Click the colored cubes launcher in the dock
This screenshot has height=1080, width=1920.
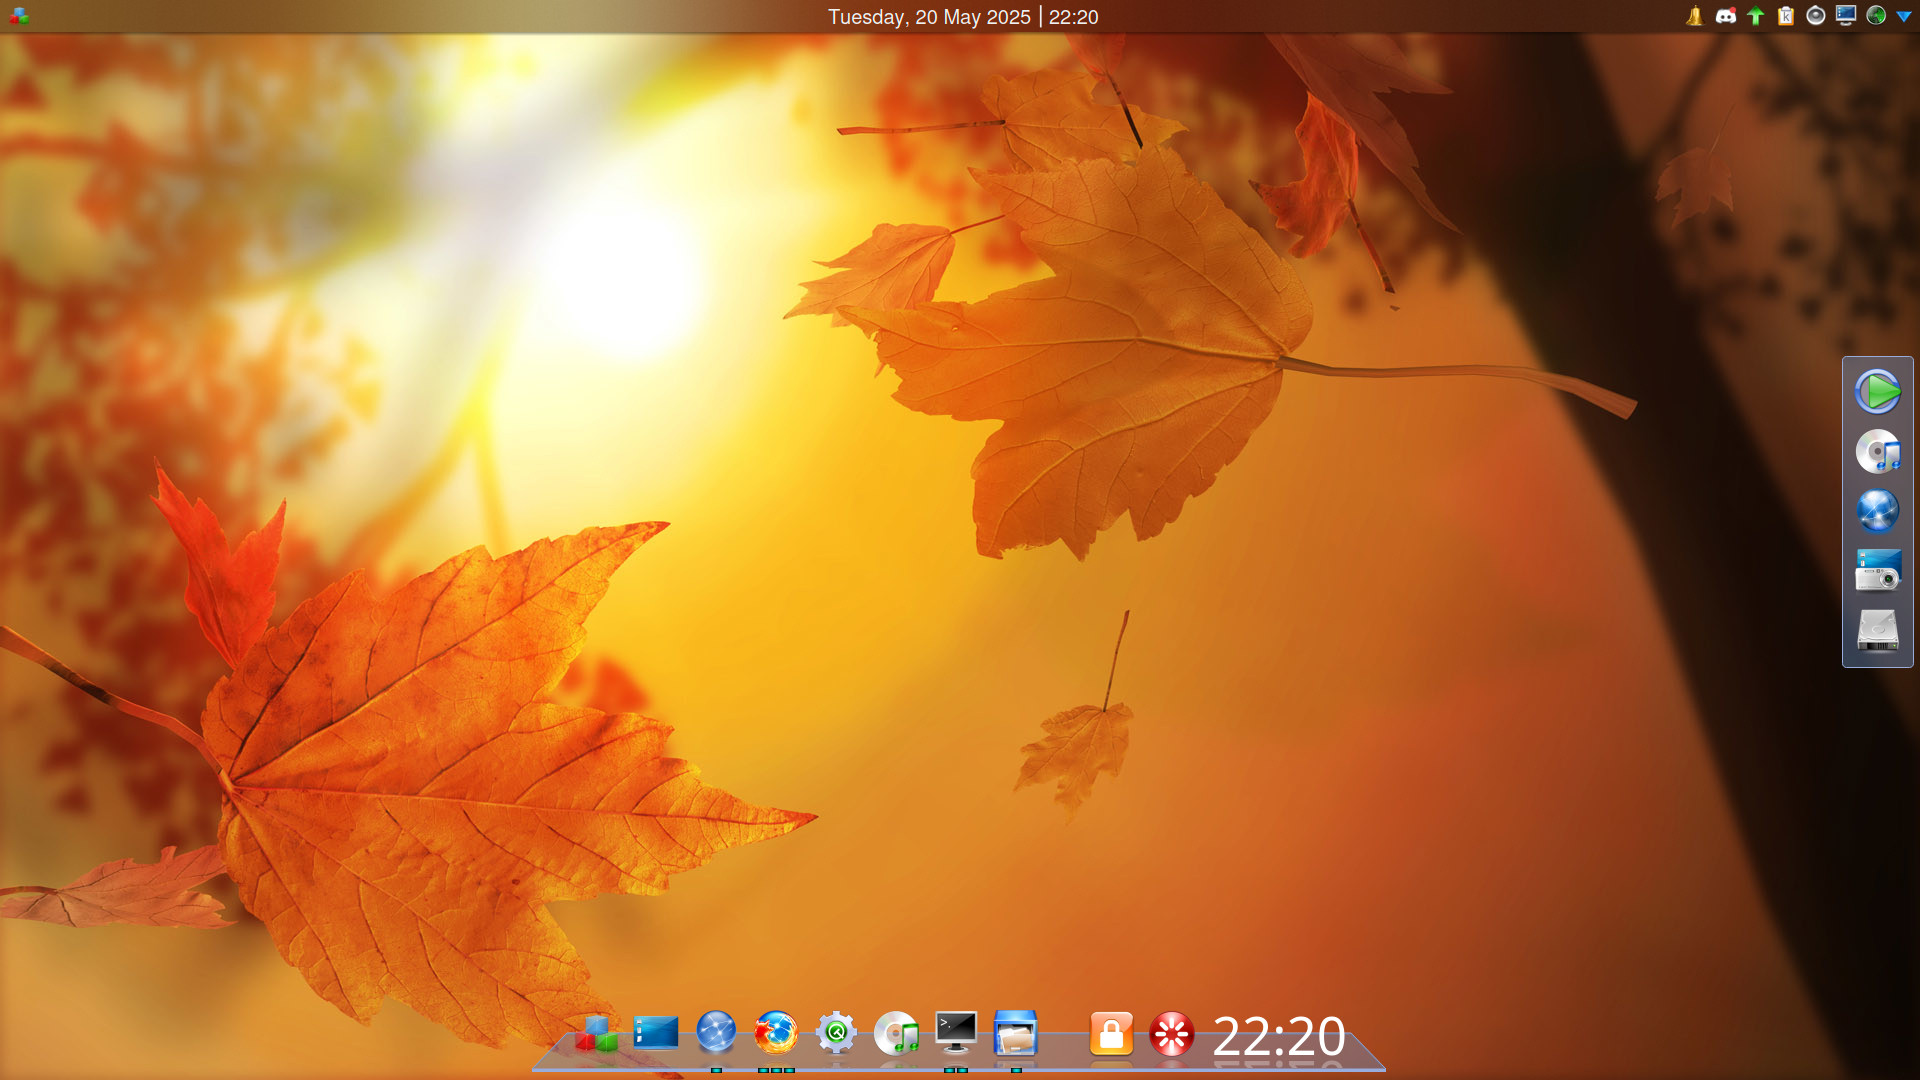click(596, 1033)
